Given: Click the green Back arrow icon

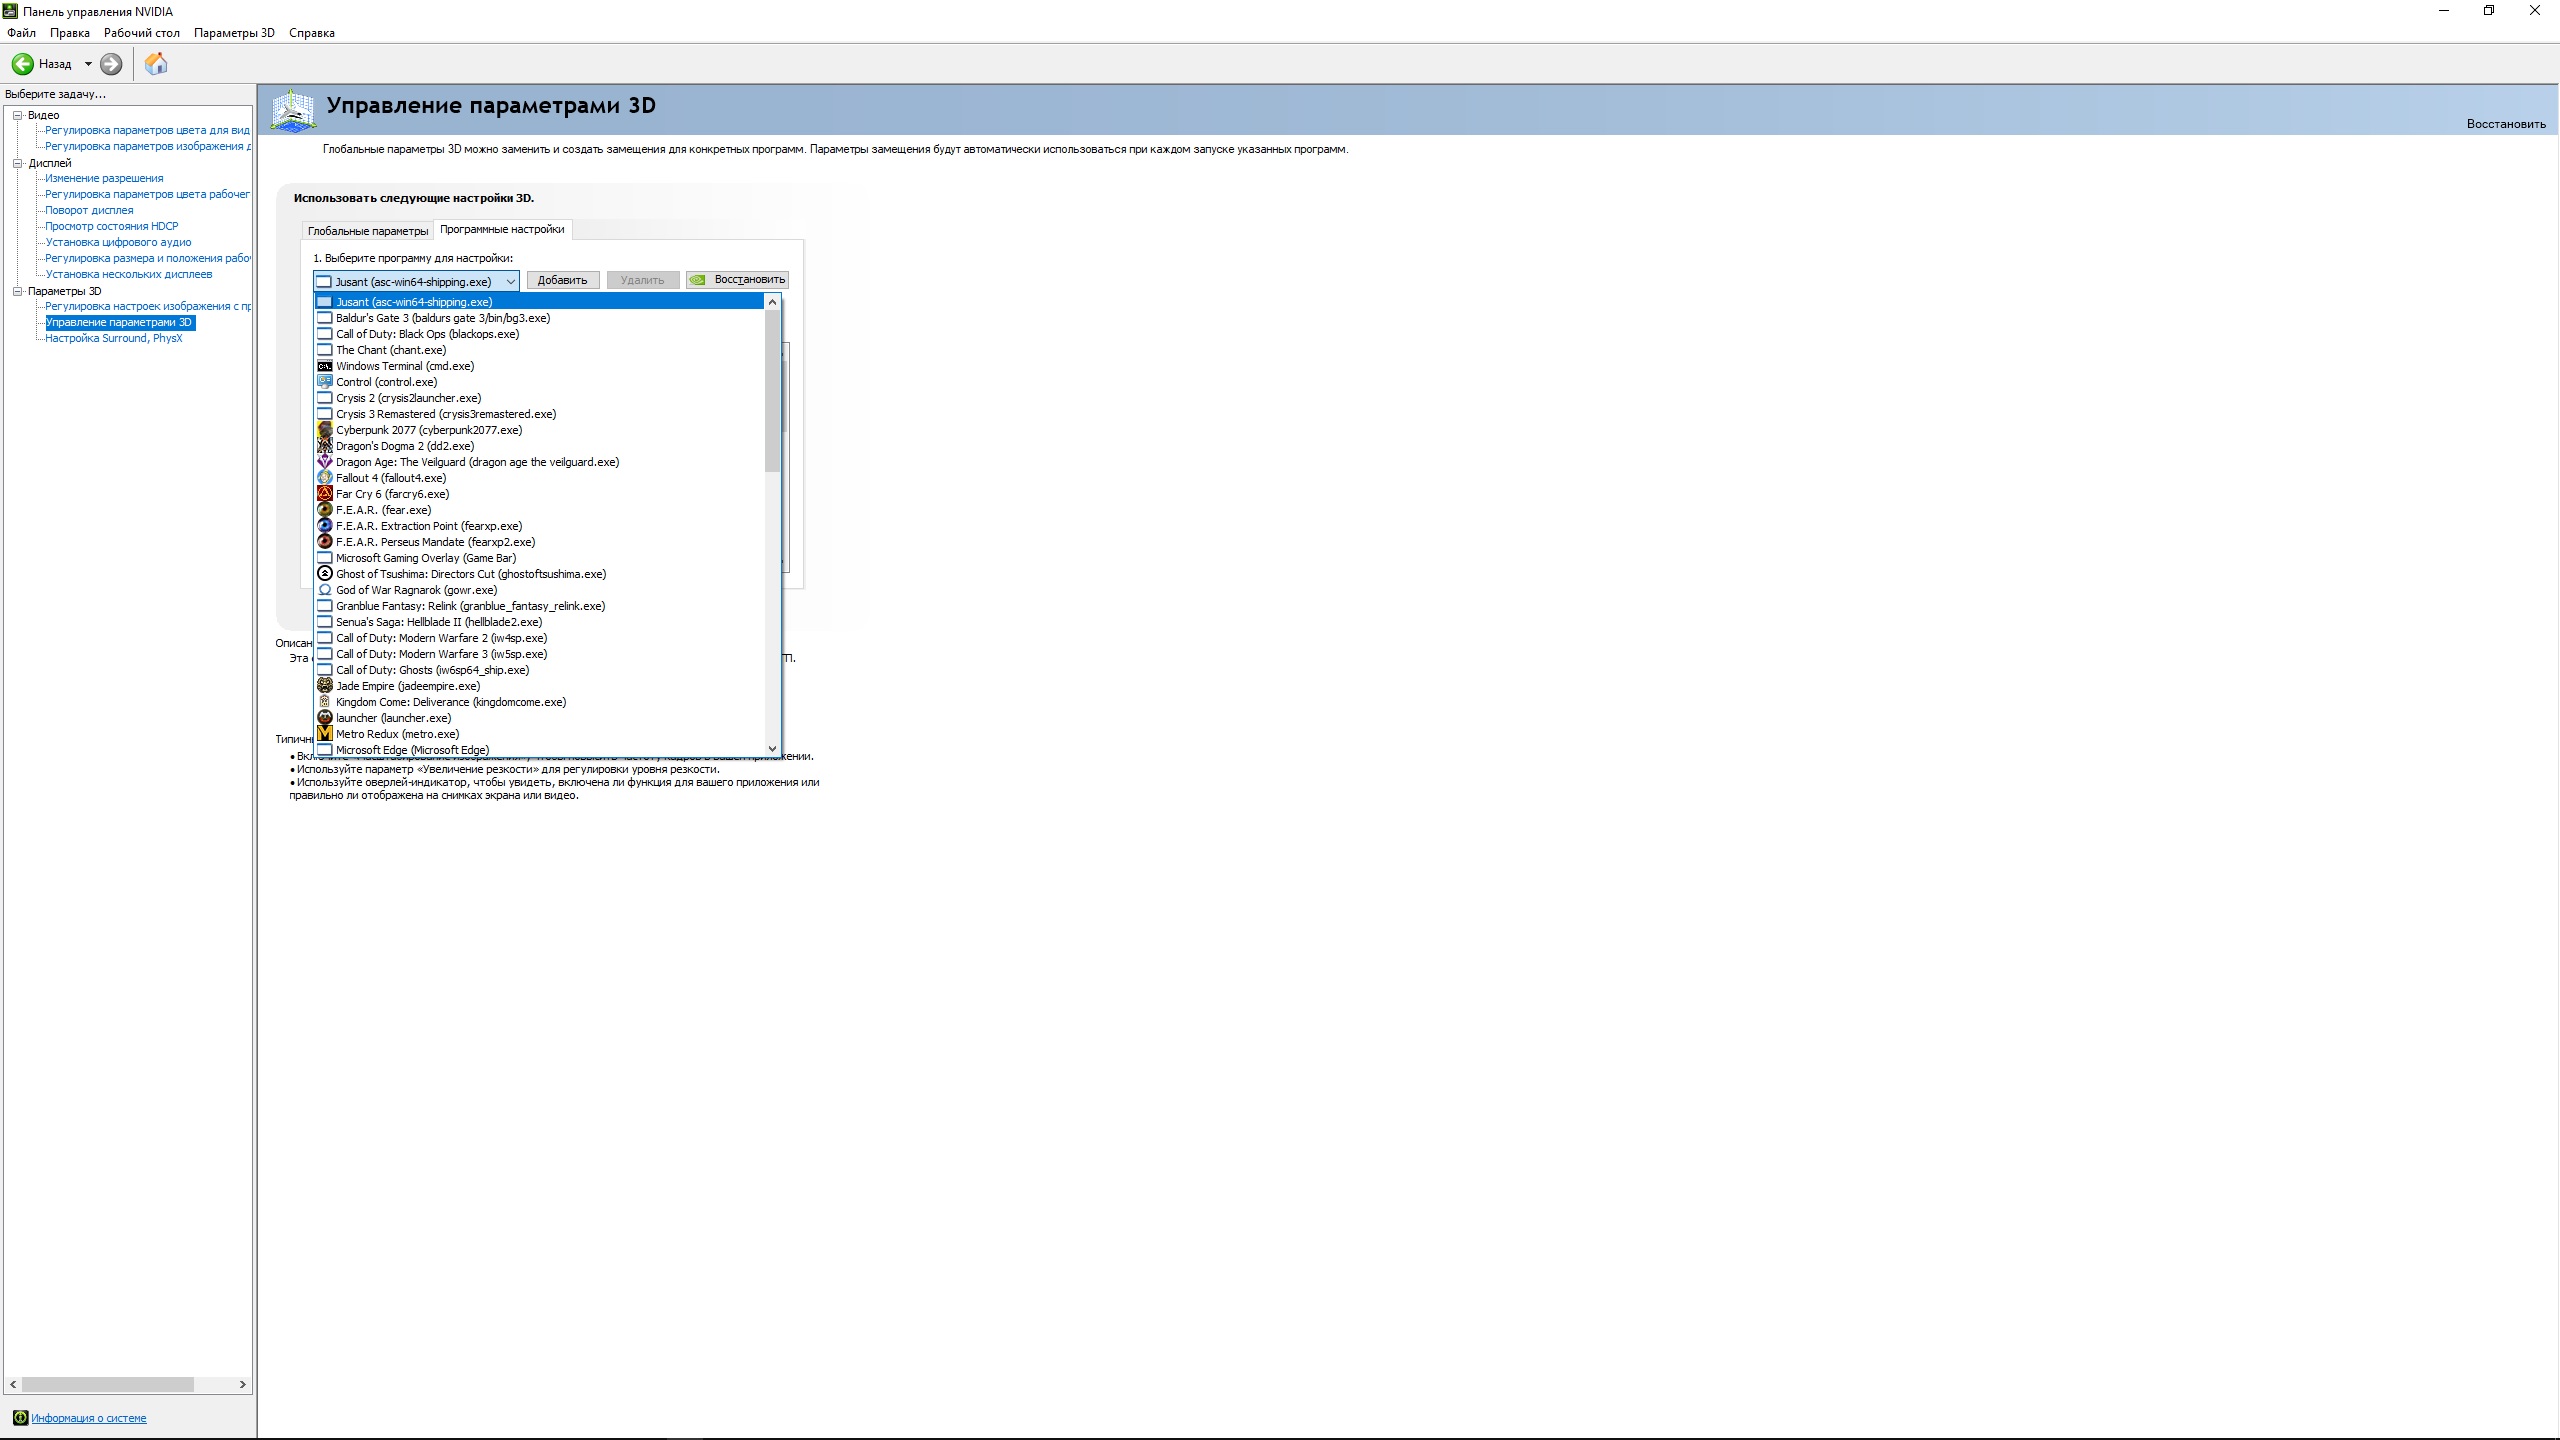Looking at the screenshot, I should [x=22, y=64].
